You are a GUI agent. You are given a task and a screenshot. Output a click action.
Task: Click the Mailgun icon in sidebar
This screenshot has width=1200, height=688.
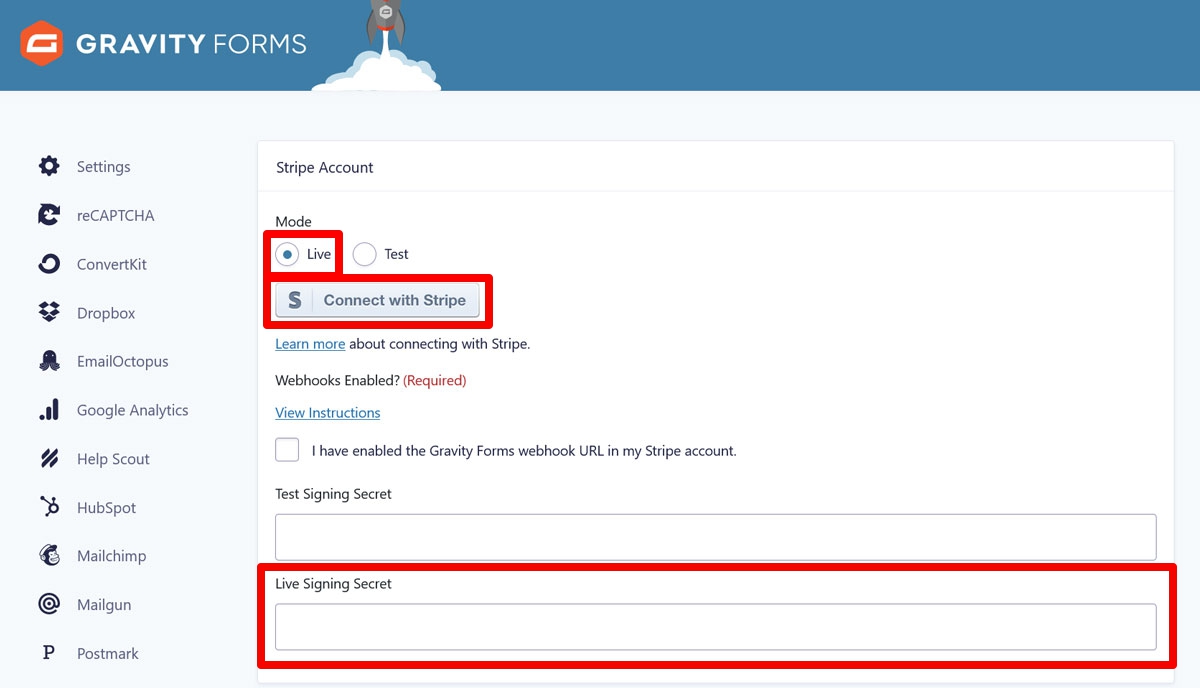click(49, 604)
